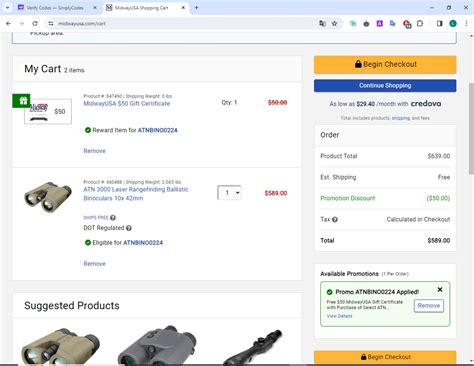Click Continue Shopping button

[x=385, y=86]
